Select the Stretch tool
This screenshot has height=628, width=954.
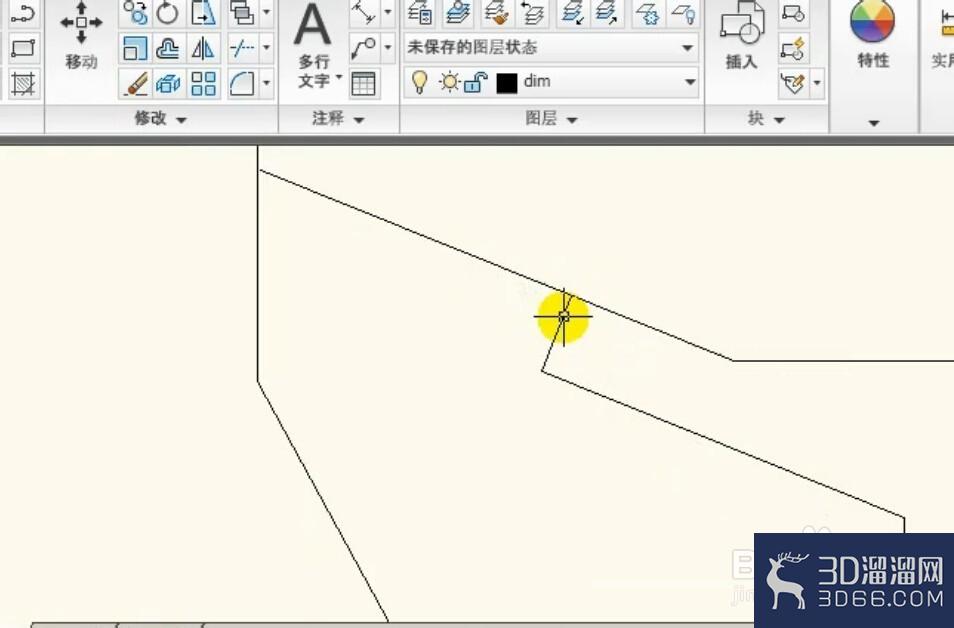[x=203, y=12]
